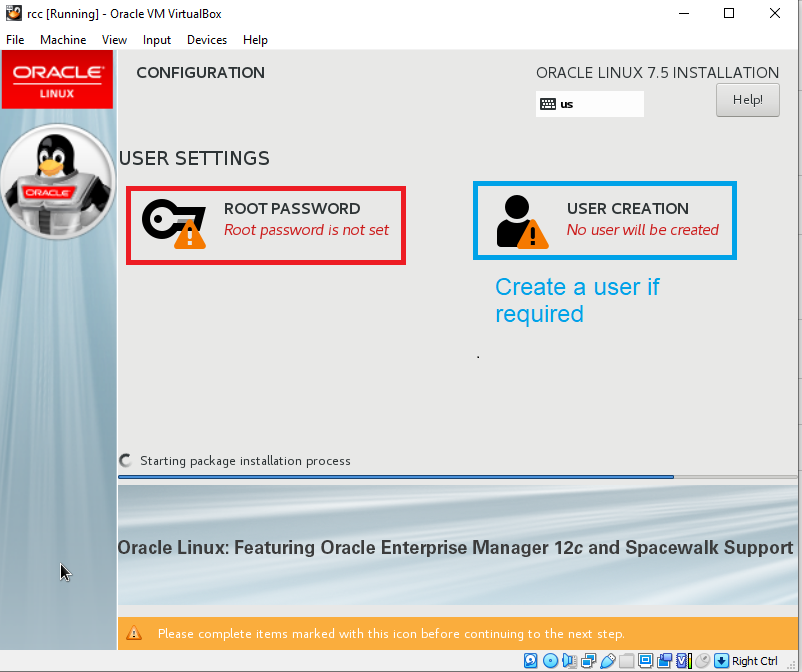Viewport: 802px width, 672px height.
Task: Click the USB devices status icon
Action: coord(608,661)
